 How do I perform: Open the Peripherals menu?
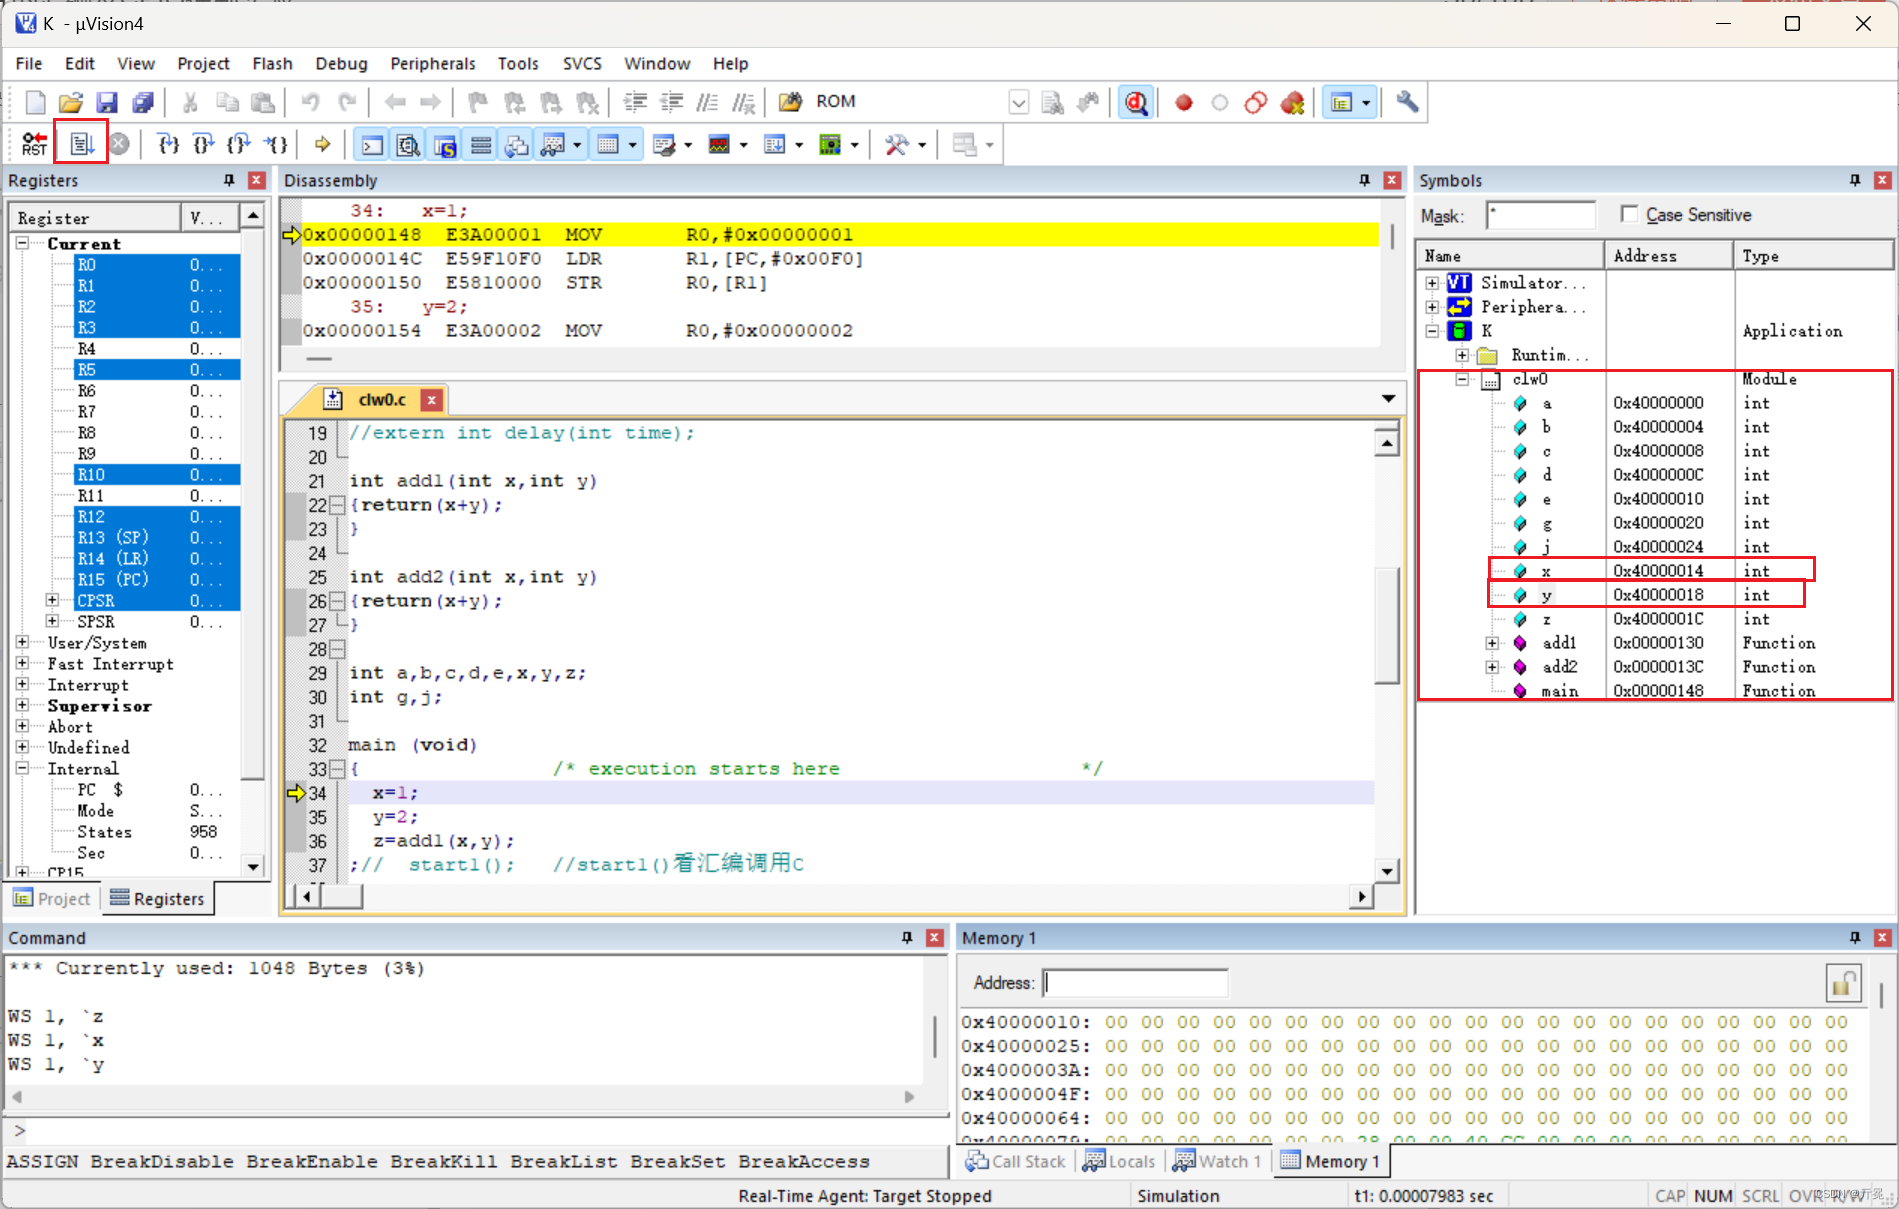(x=433, y=63)
